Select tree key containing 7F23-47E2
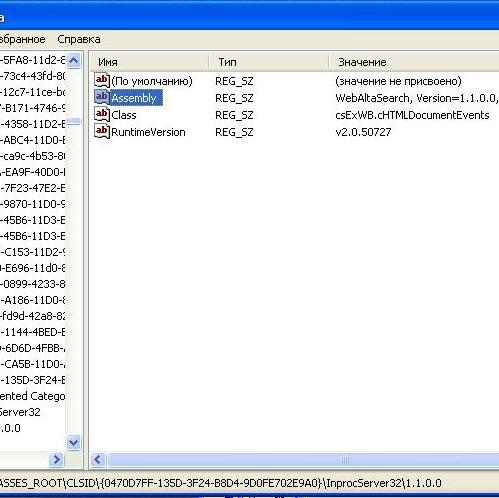499x498 pixels. (32, 188)
